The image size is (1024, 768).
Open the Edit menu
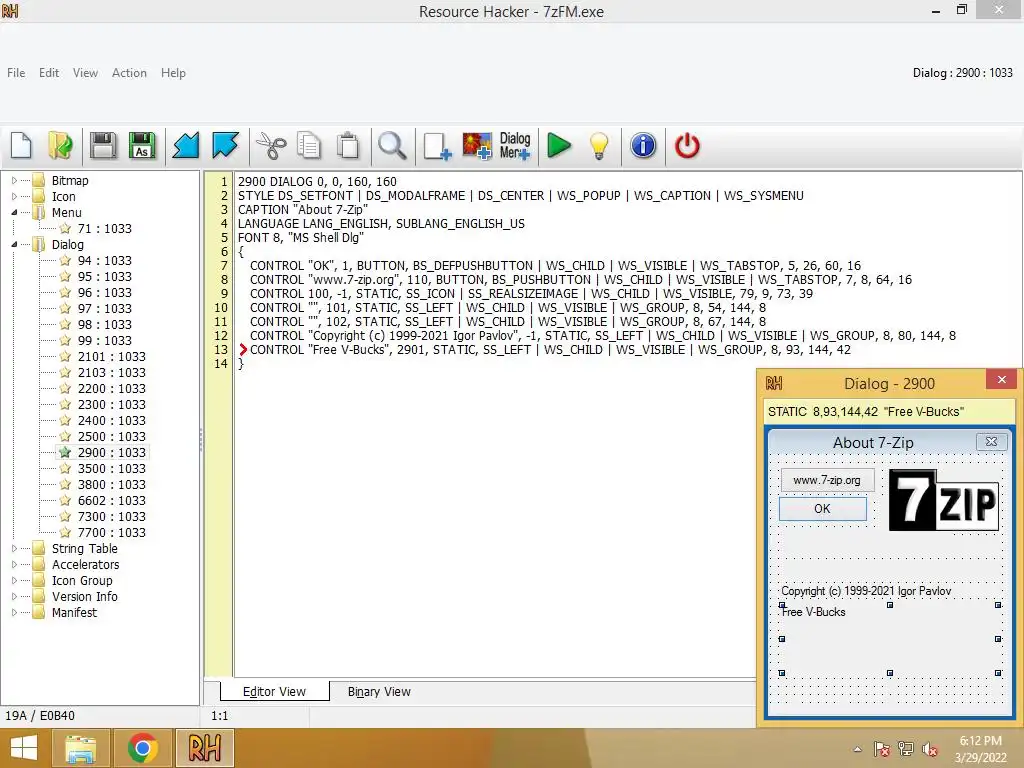[x=49, y=72]
